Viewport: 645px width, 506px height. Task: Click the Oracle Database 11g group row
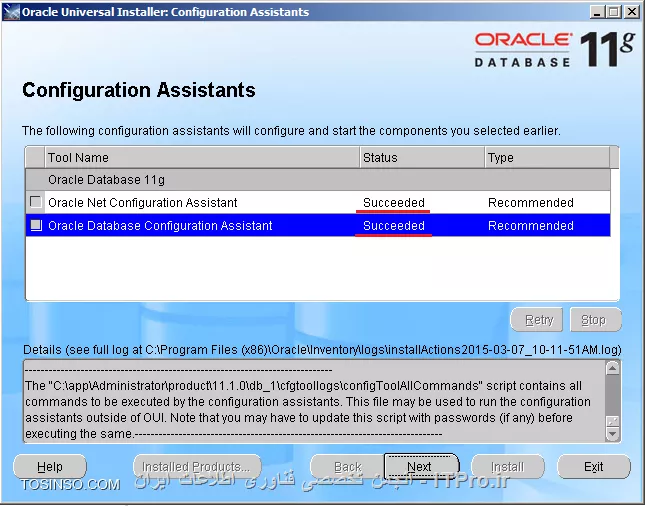[318, 179]
